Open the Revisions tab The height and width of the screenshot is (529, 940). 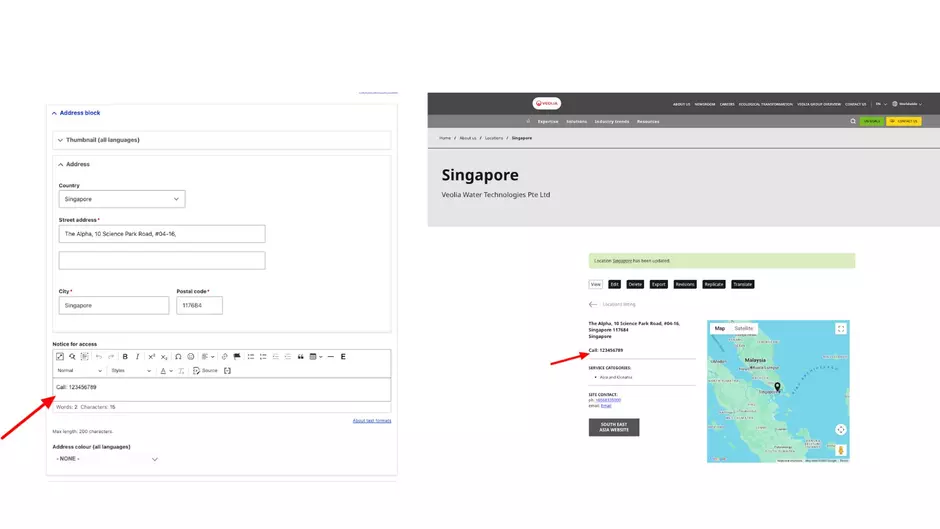(x=685, y=284)
